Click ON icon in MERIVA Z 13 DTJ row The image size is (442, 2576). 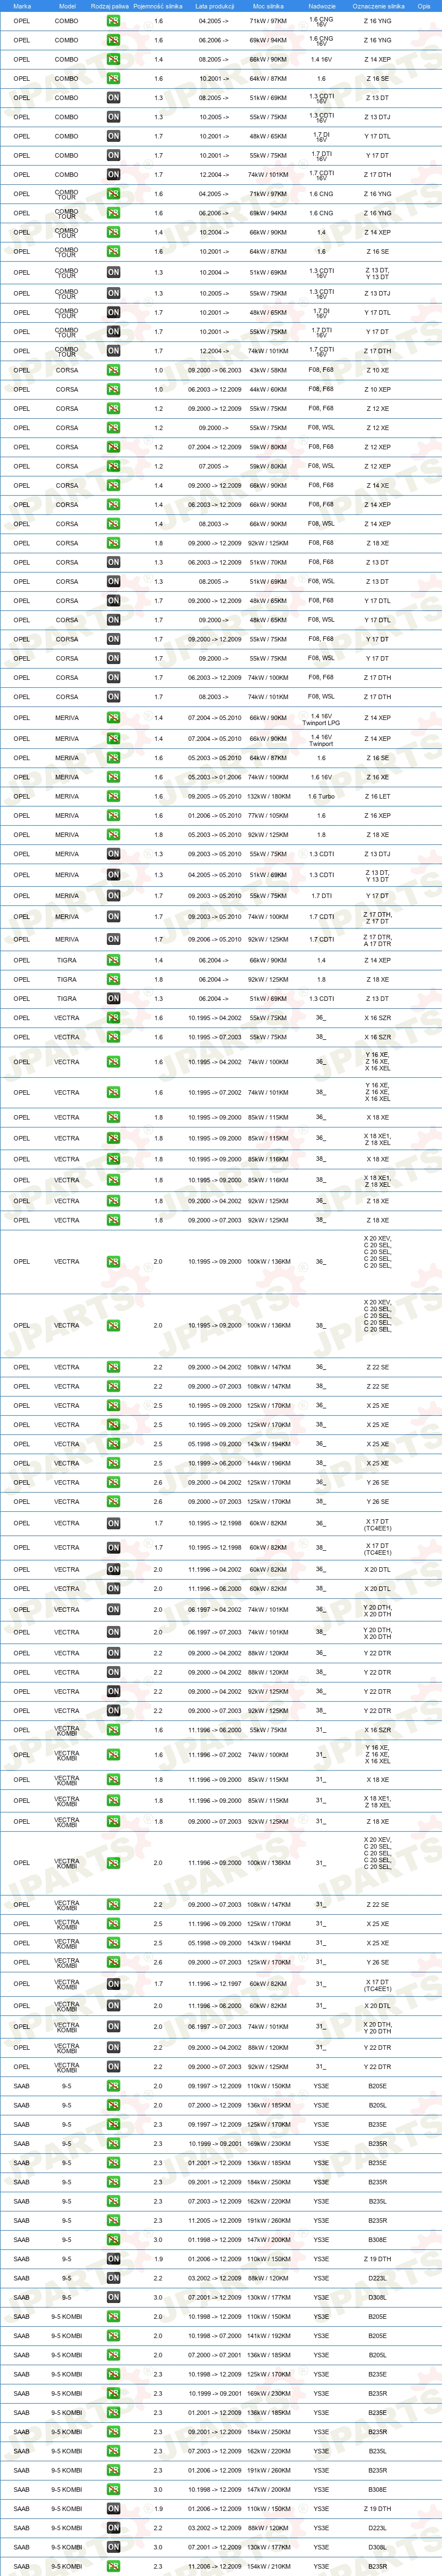(113, 854)
